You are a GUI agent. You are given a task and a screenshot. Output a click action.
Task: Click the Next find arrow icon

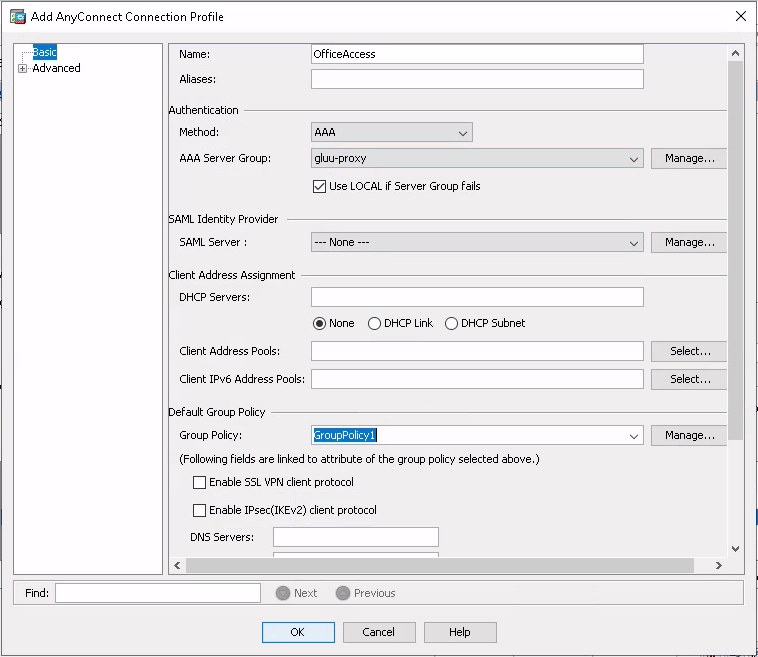pyautogui.click(x=283, y=593)
